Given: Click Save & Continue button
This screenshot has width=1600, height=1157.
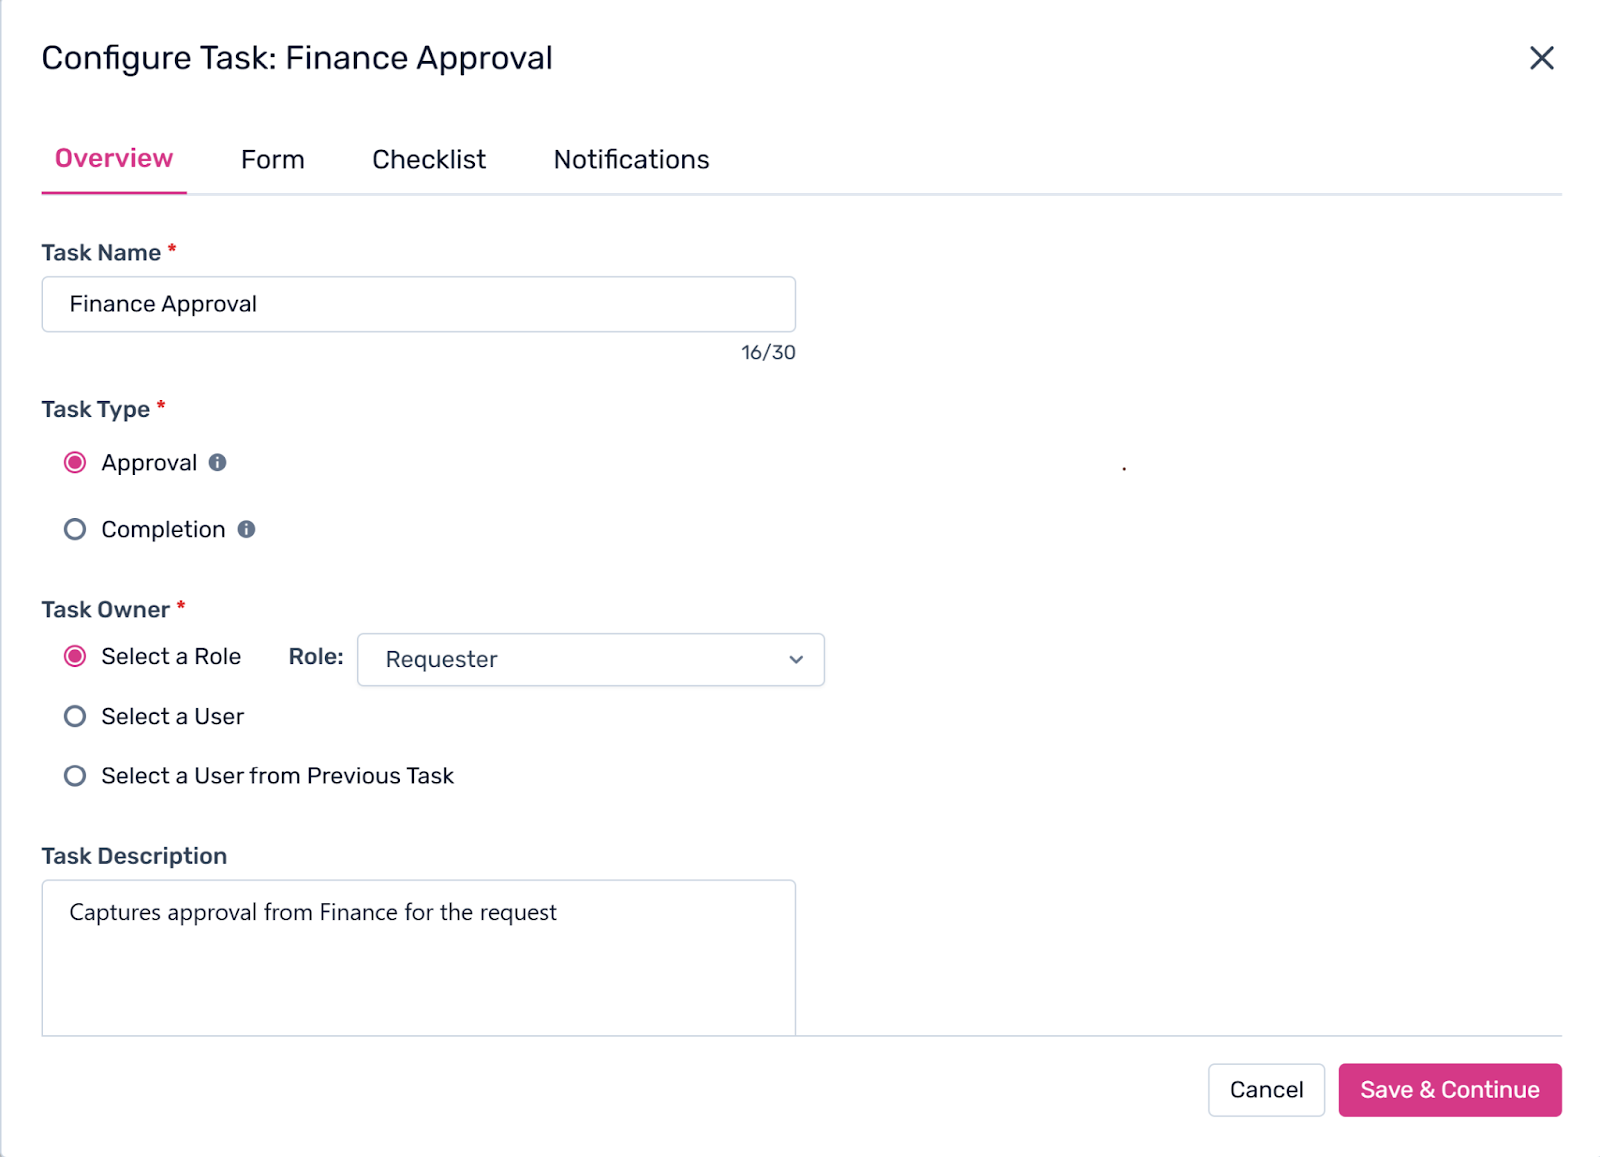Looking at the screenshot, I should [x=1449, y=1089].
